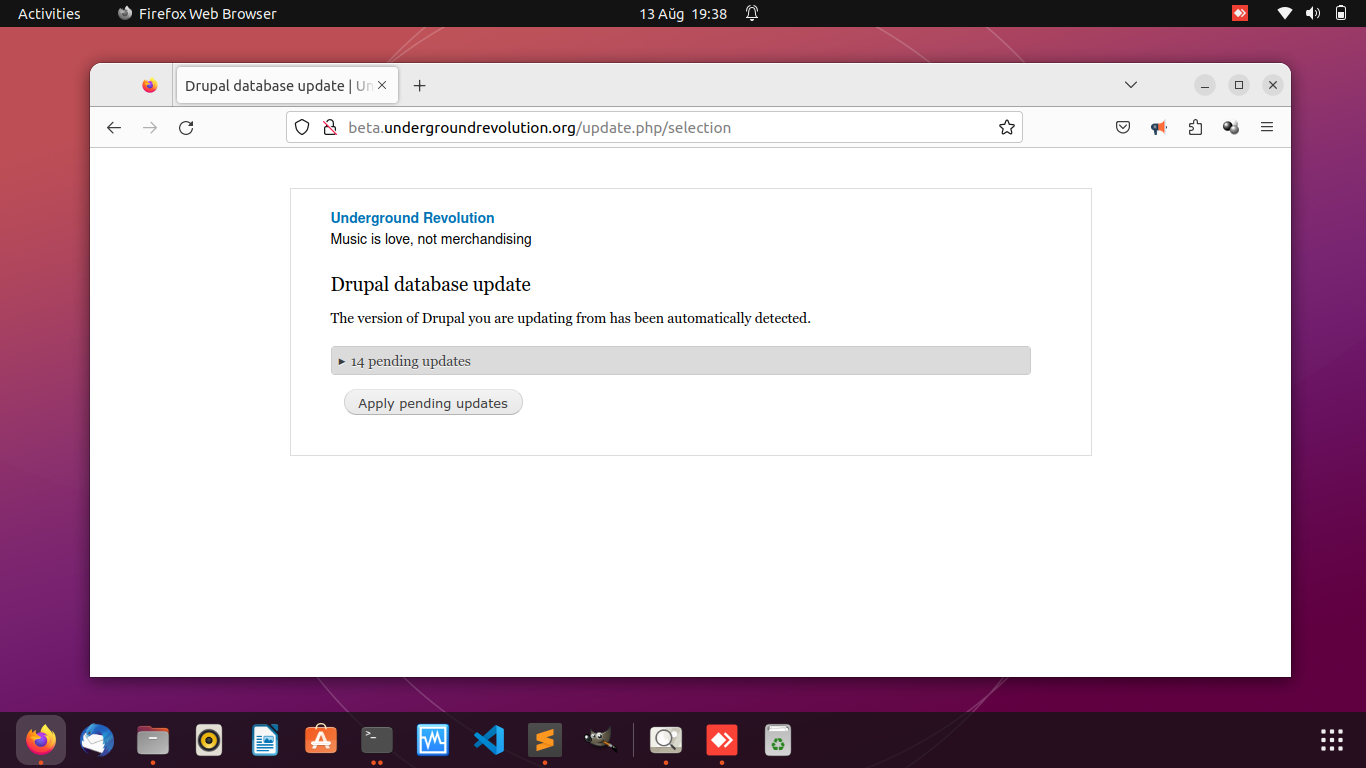Viewport: 1366px width, 768px height.
Task: Launch Rhythmbox from the dock
Action: 209,740
